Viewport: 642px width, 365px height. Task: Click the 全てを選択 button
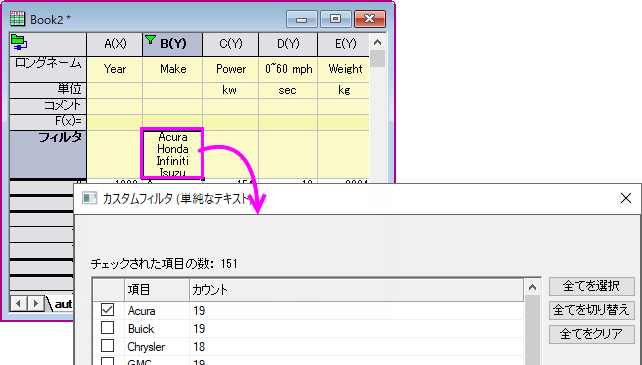[x=592, y=286]
